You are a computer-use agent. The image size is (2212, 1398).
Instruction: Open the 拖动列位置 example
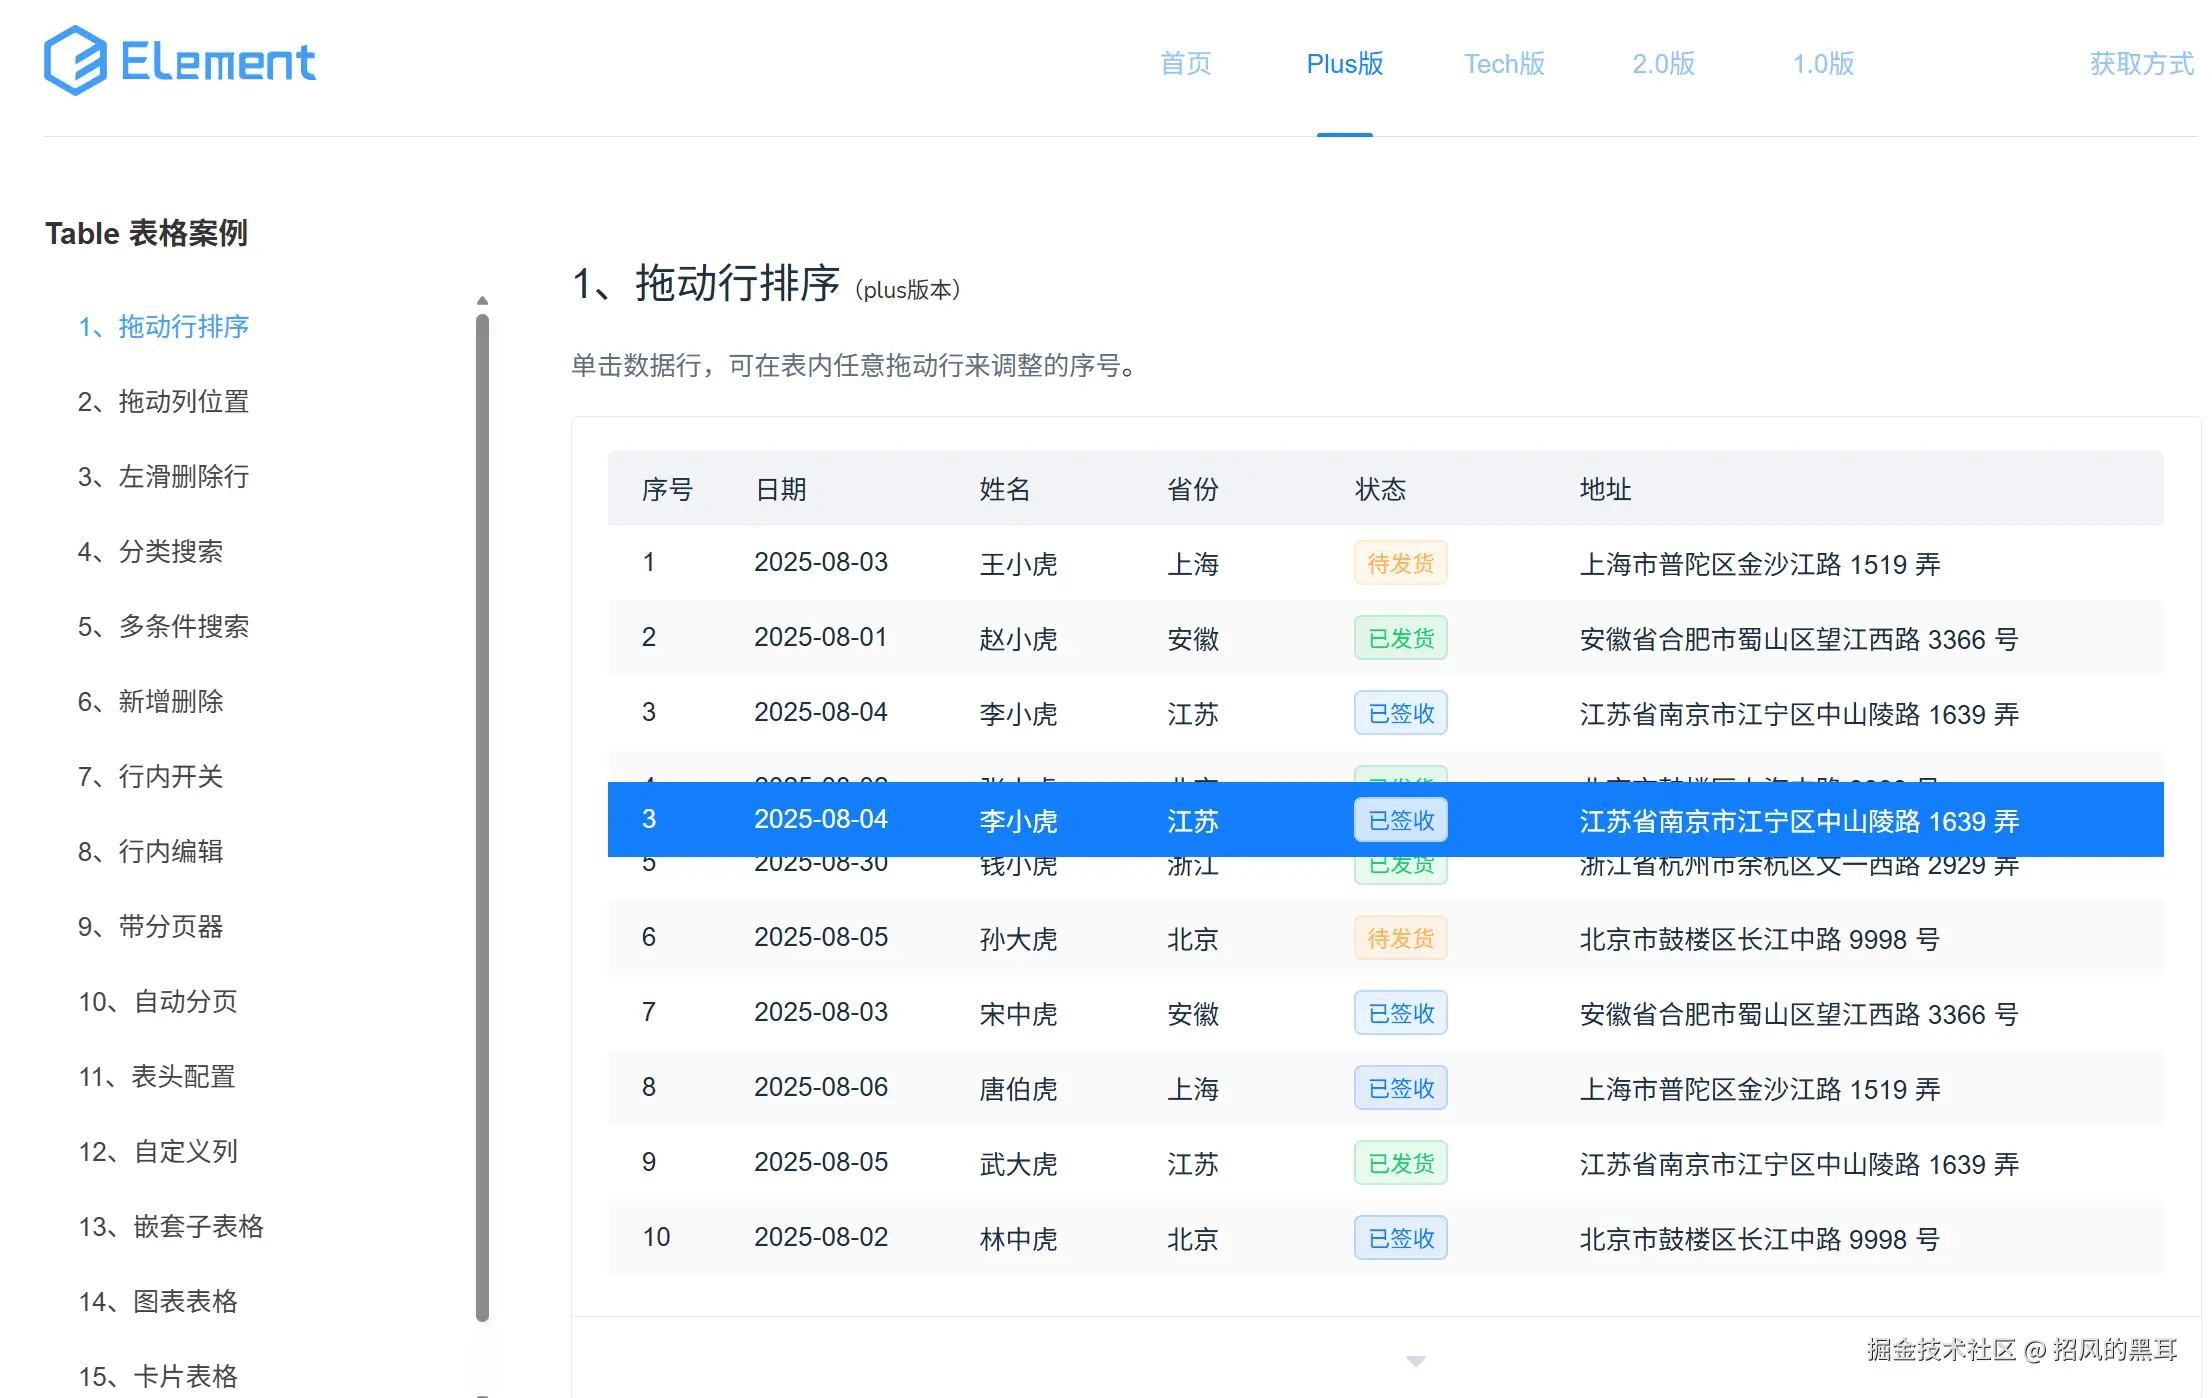tap(164, 401)
